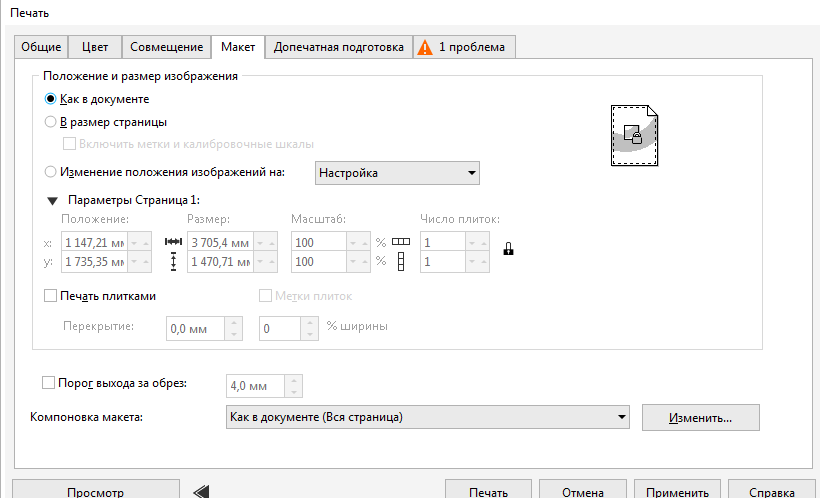Open the 'Компоновка макета' dropdown

coord(428,417)
